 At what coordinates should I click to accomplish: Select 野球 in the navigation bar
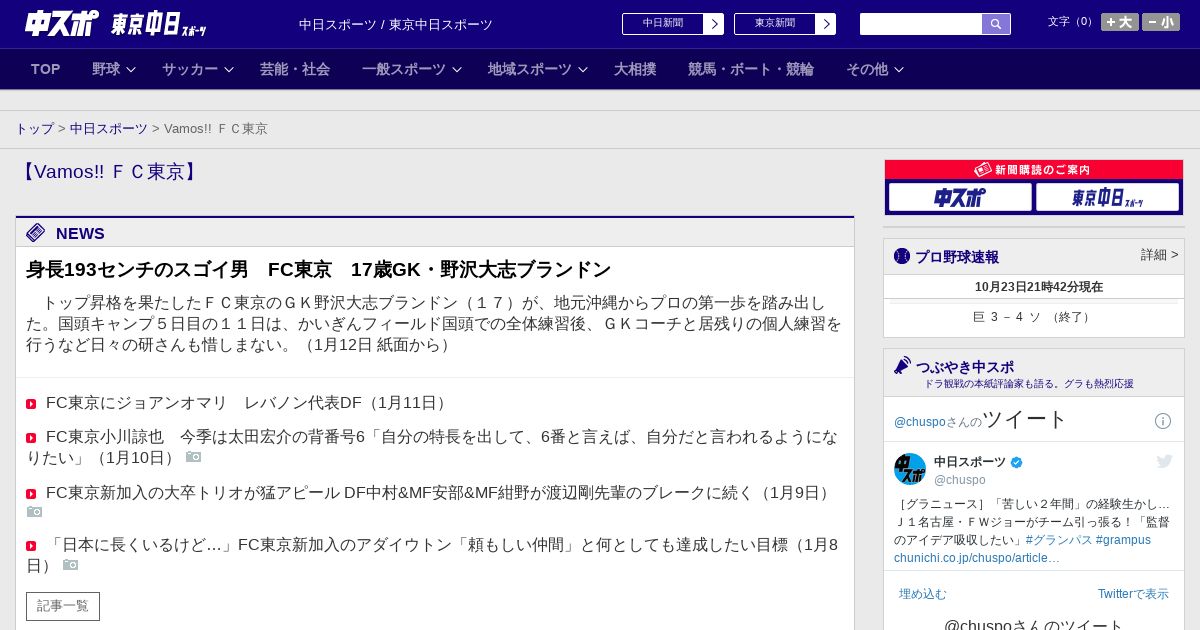click(x=106, y=69)
